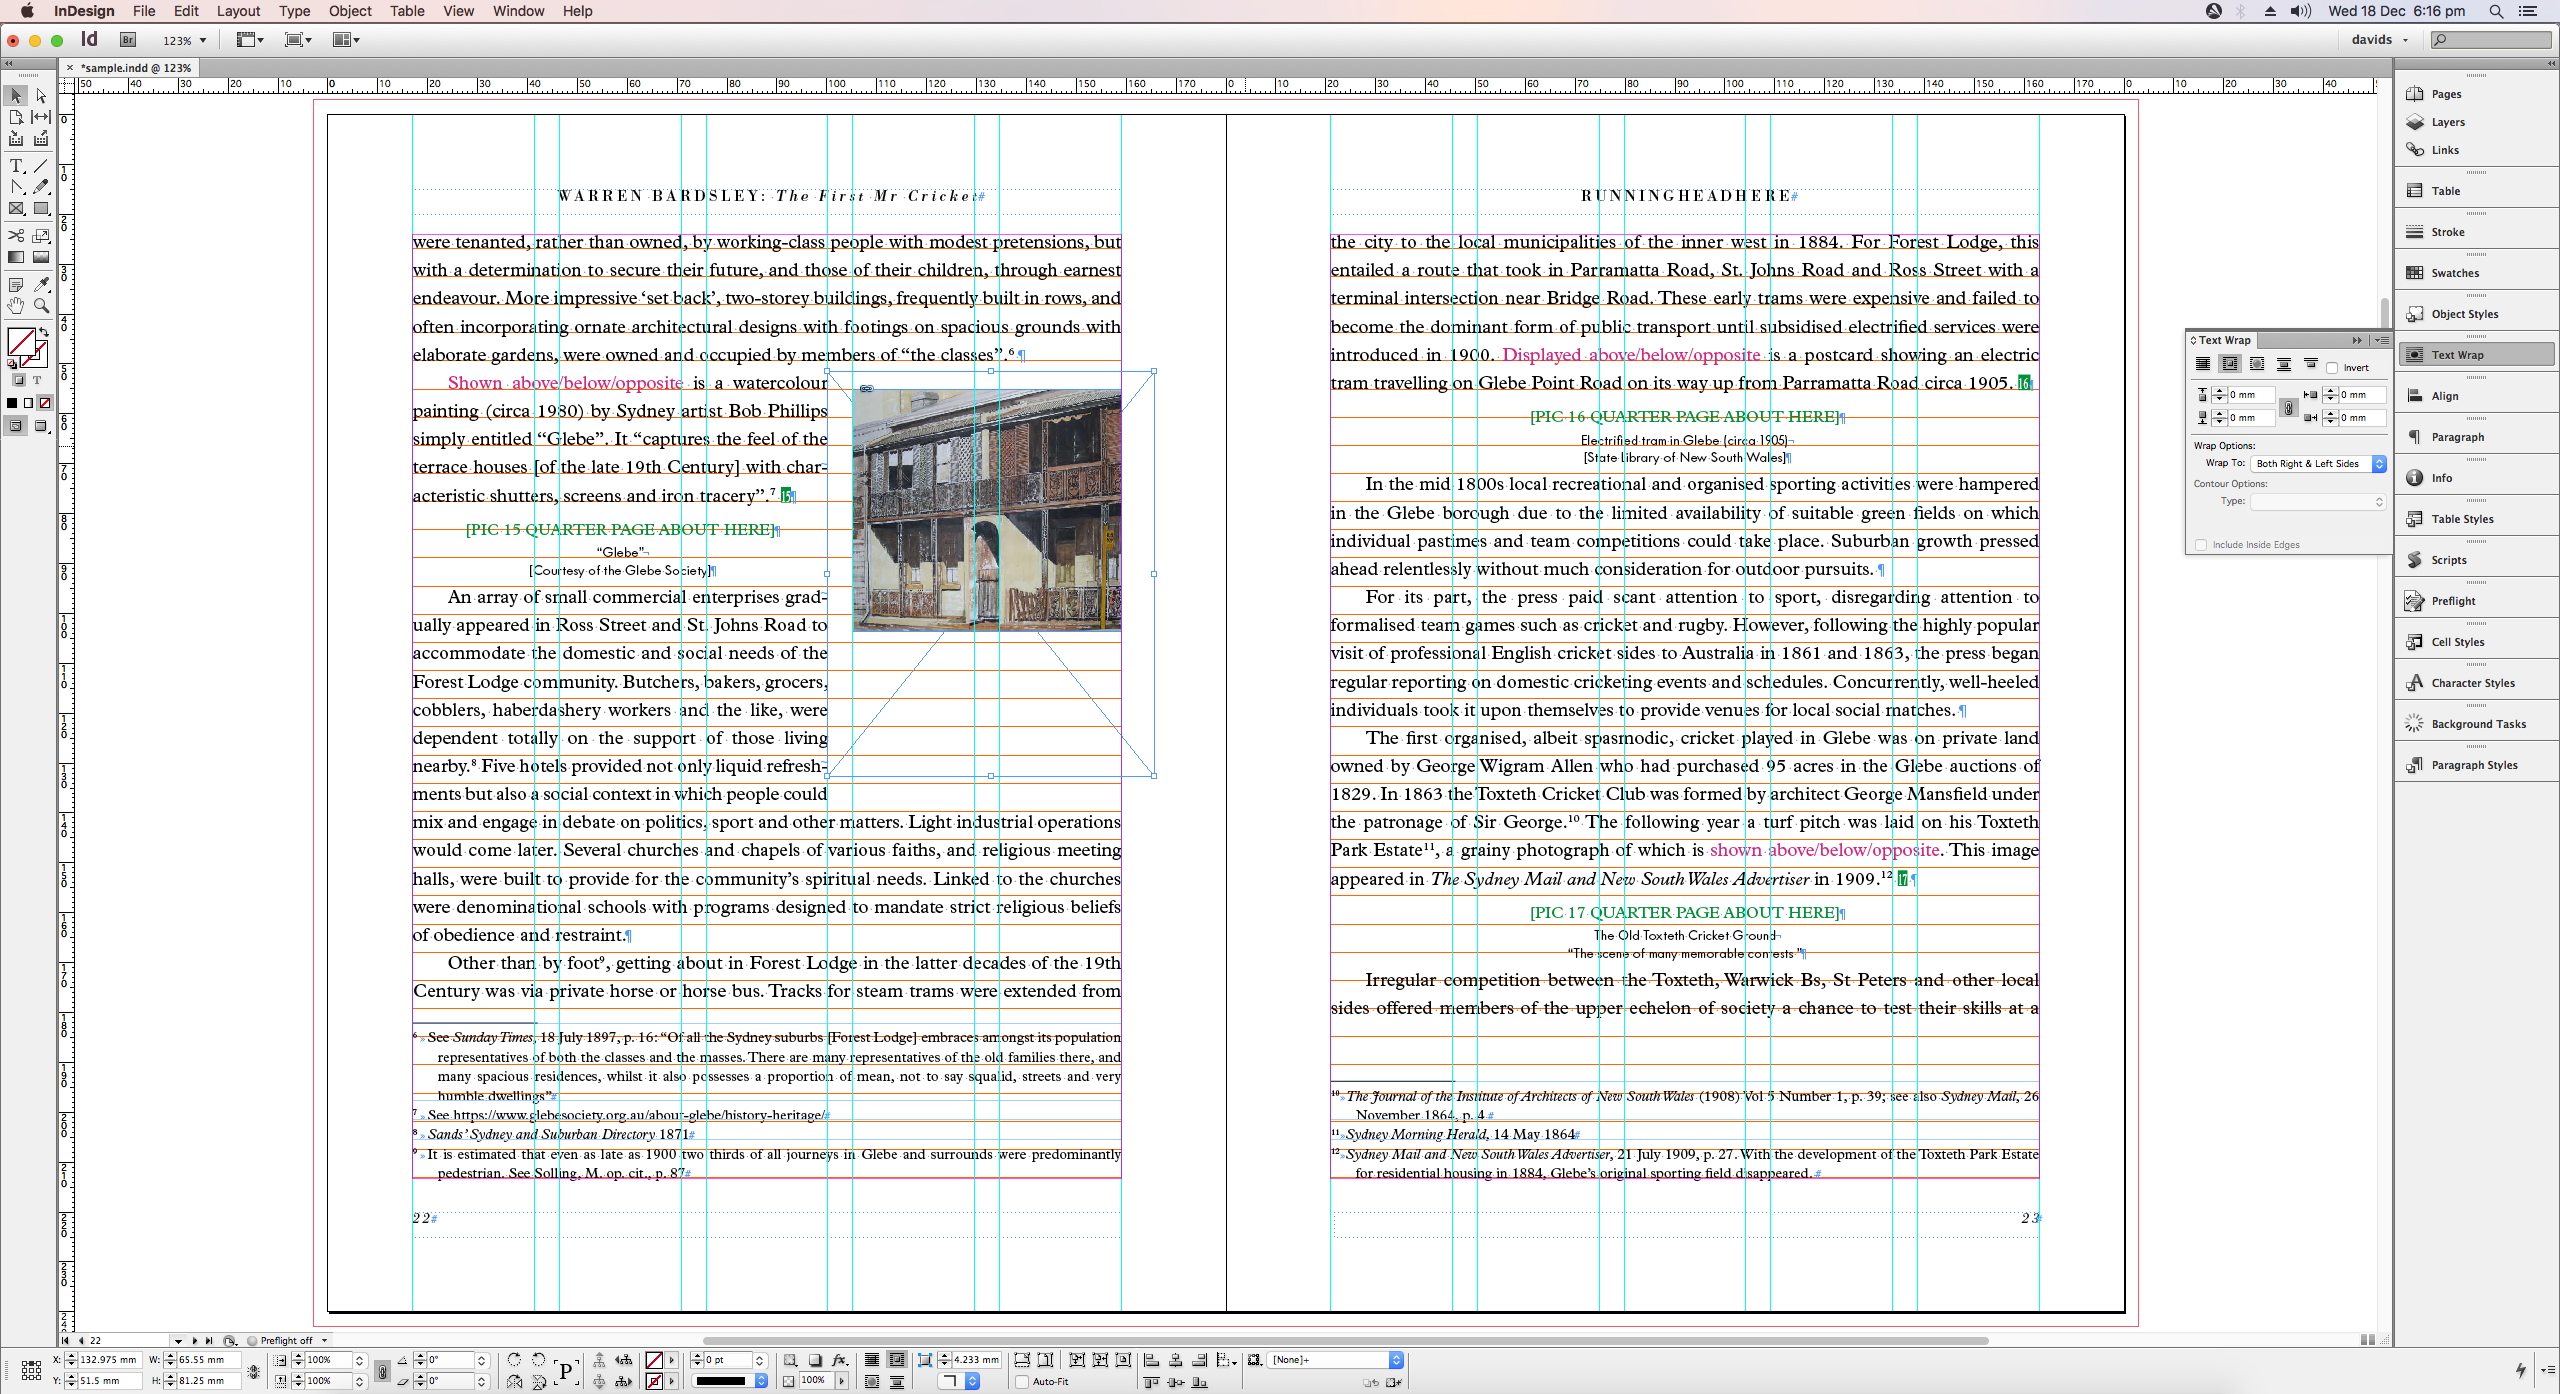Open the Text Wrap panel menu
Viewport: 2560px width, 1394px height.
[2382, 340]
